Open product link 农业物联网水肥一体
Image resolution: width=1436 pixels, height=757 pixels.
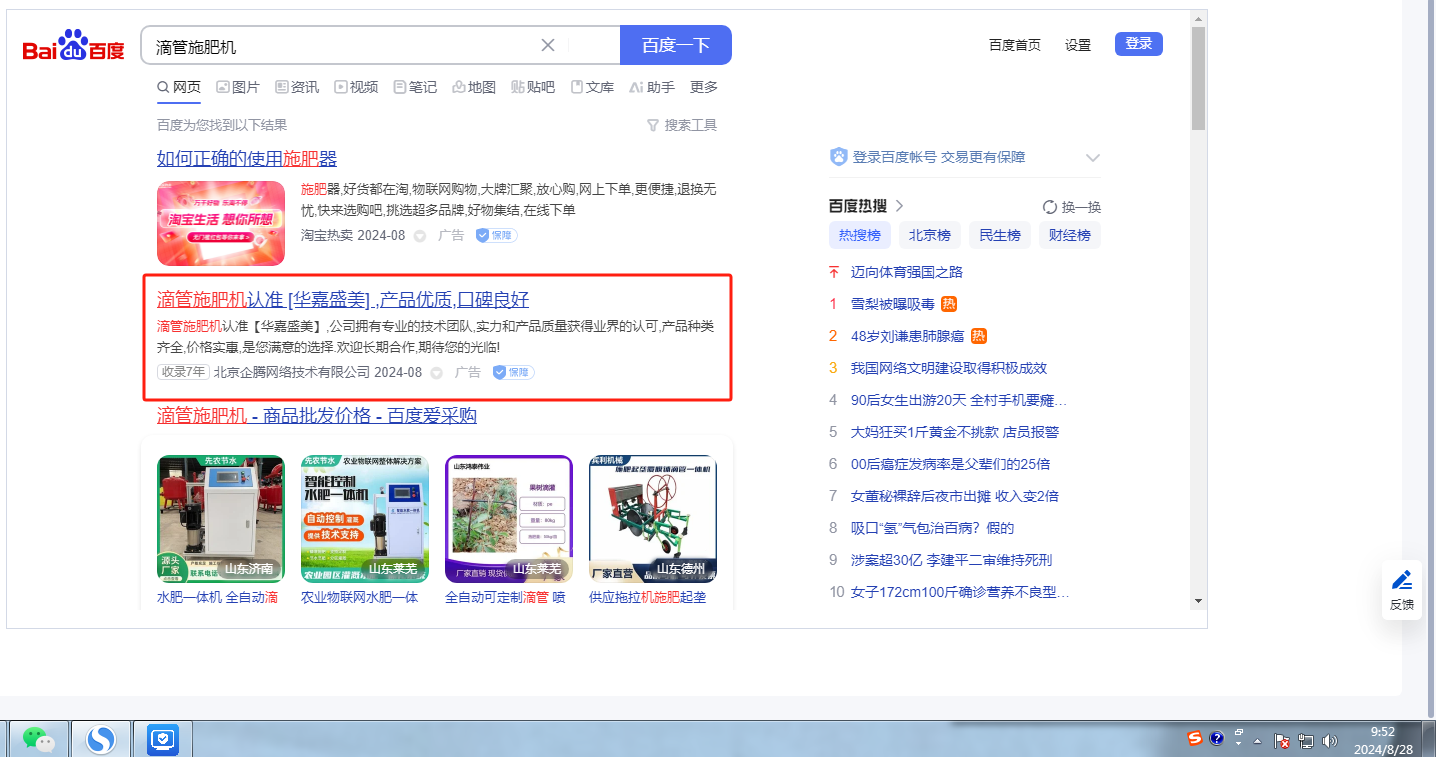pyautogui.click(x=360, y=598)
